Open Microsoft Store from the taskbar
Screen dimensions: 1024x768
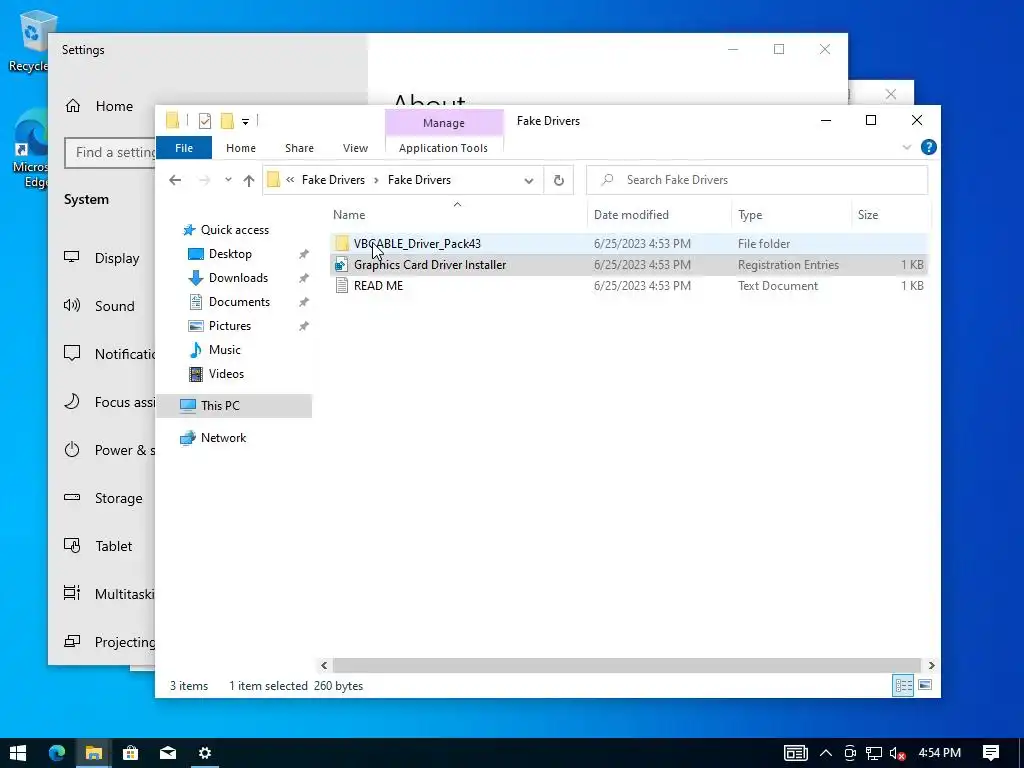click(131, 753)
